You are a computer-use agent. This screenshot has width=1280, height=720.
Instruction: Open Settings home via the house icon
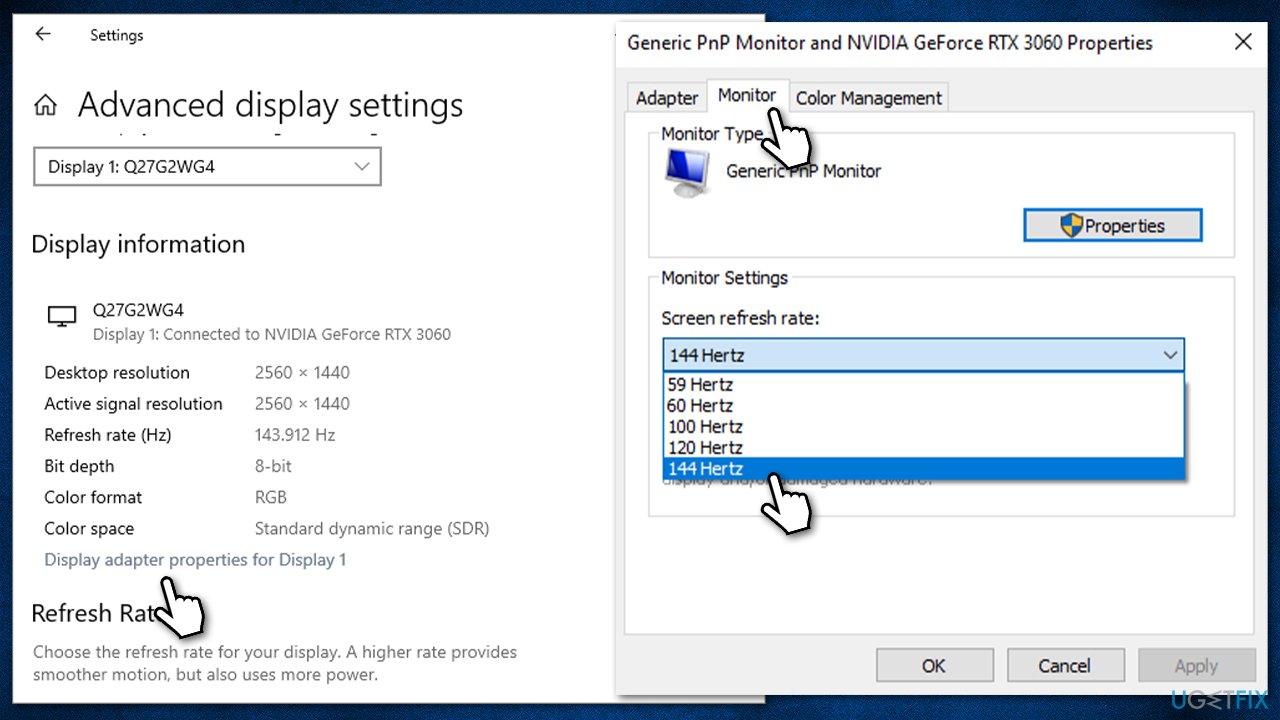point(45,104)
